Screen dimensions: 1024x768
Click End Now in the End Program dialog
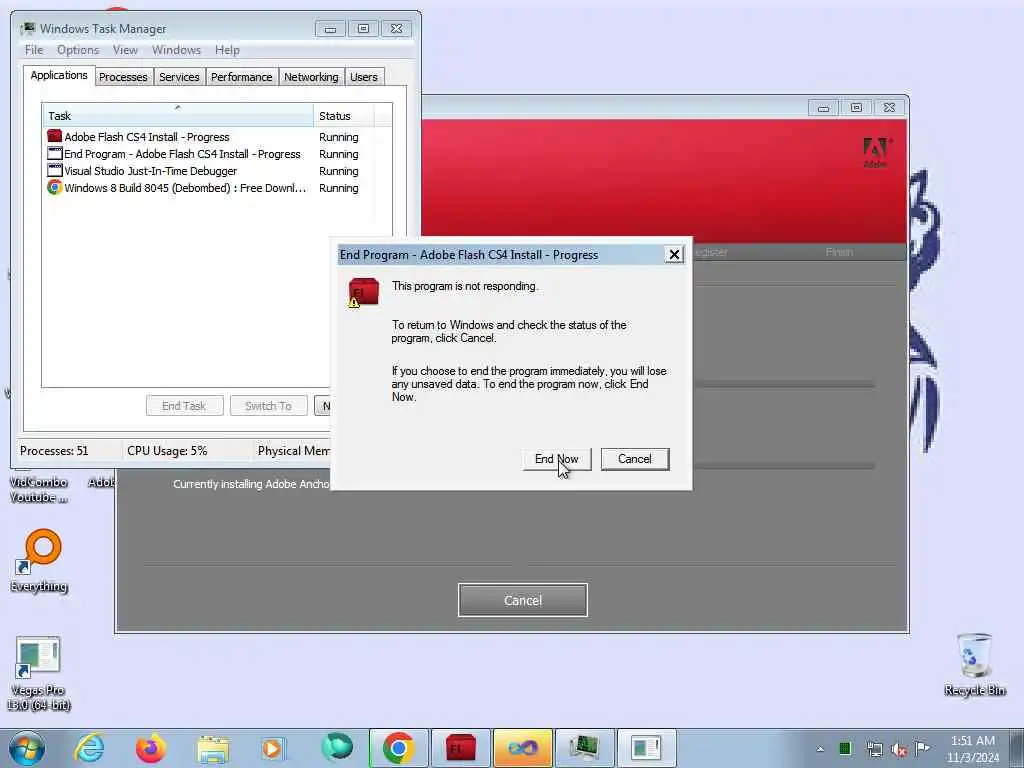[556, 459]
